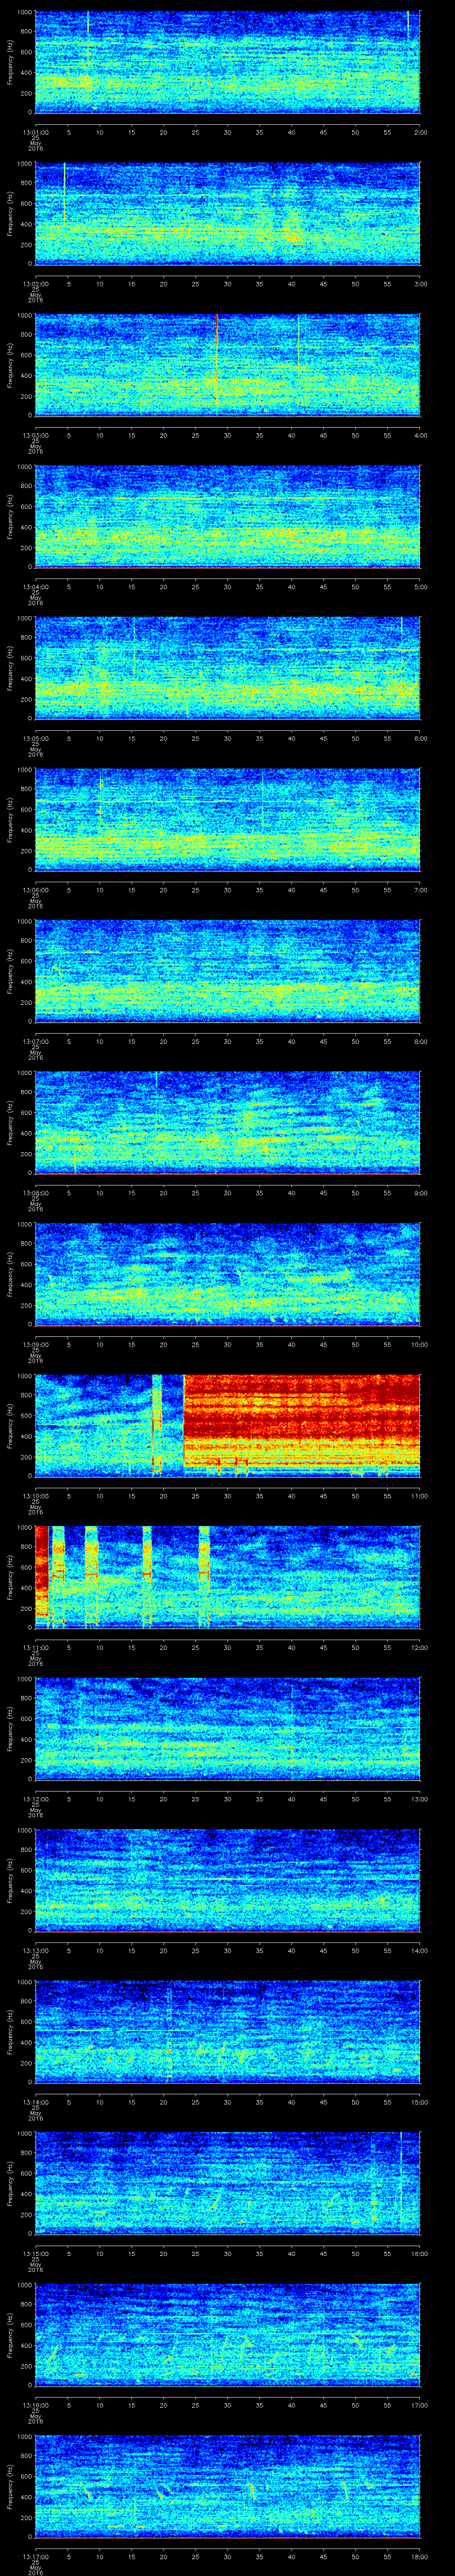Click the "18:00" end time label

point(419,2556)
